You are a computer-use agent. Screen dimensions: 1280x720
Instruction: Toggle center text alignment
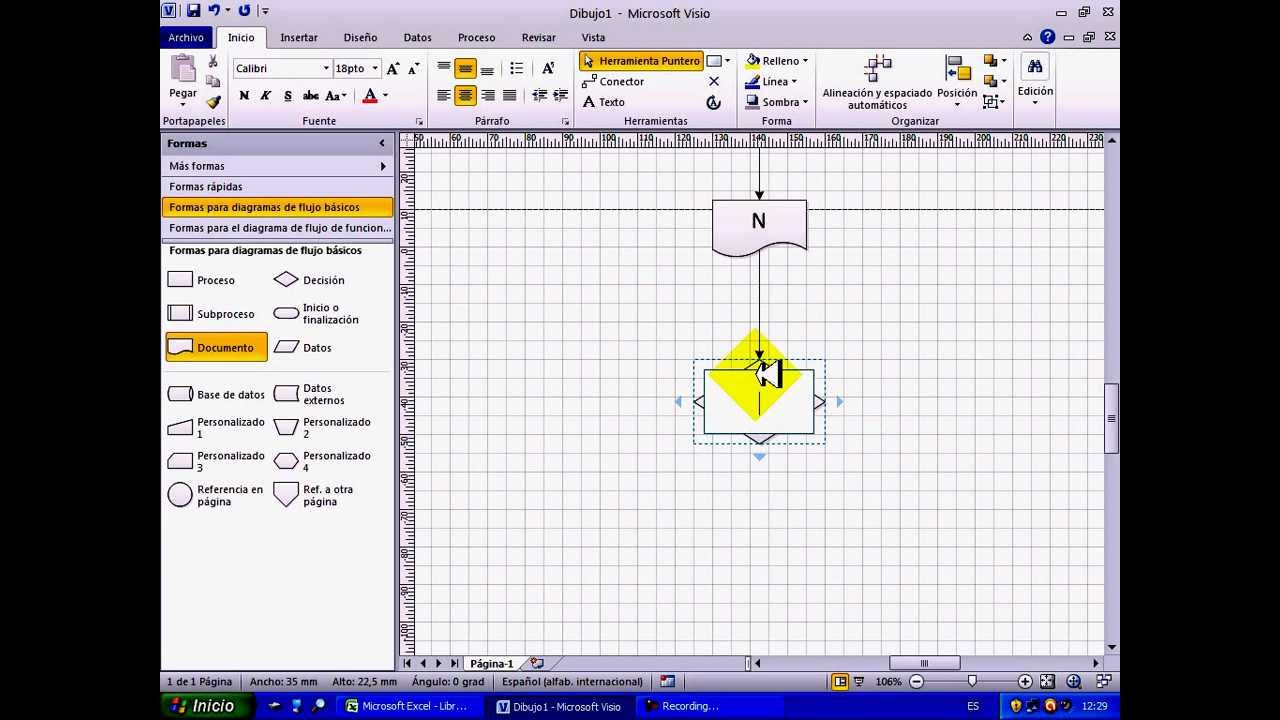pos(465,96)
